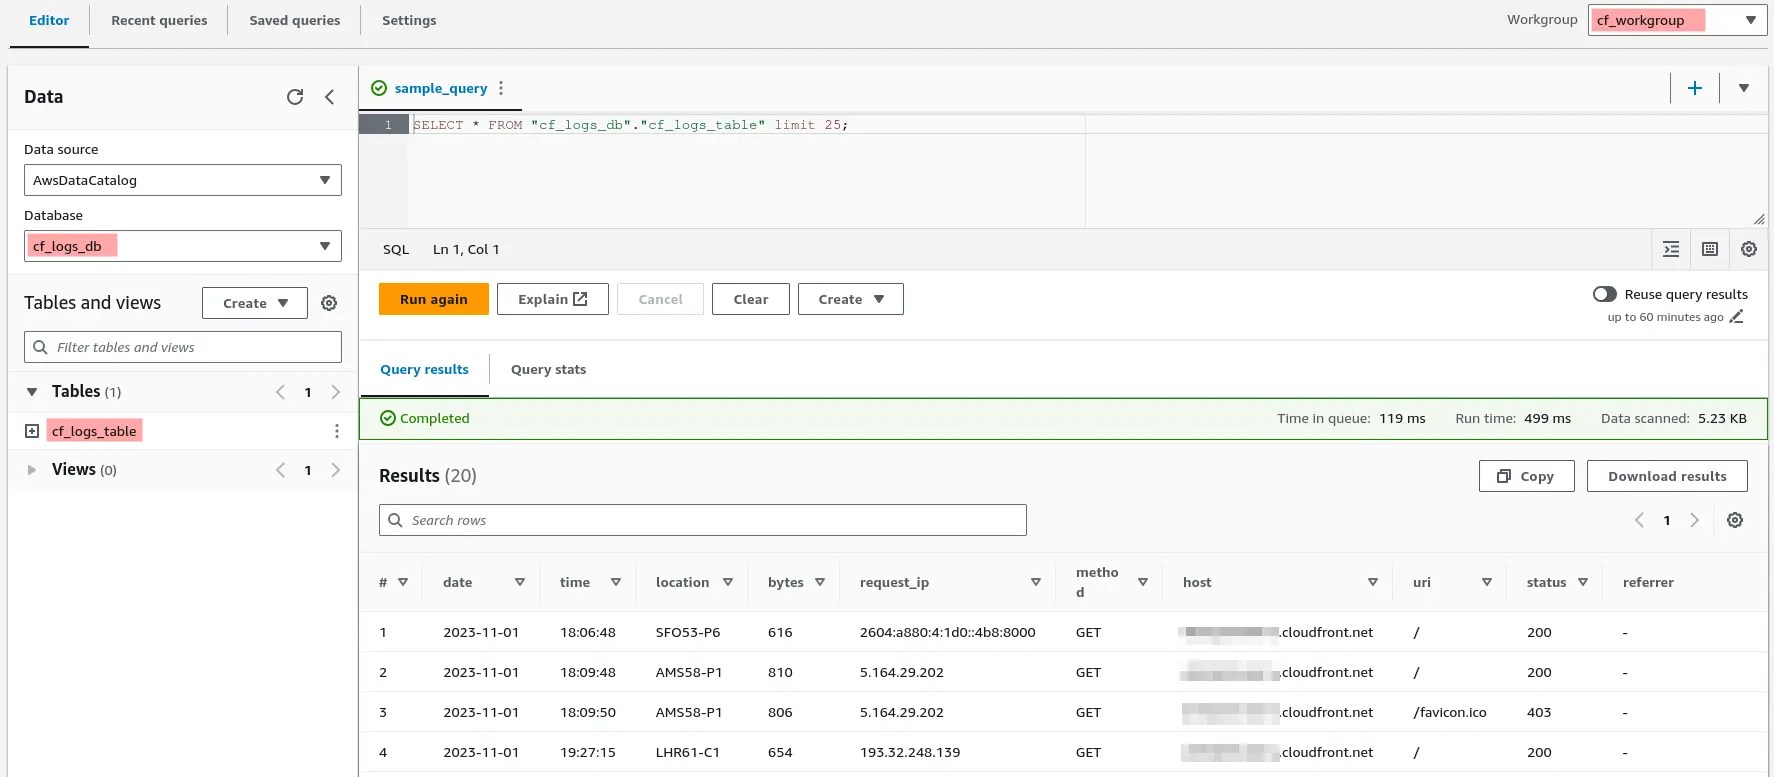Focus the Filter tables and views field
Image resolution: width=1774 pixels, height=777 pixels.
point(183,347)
